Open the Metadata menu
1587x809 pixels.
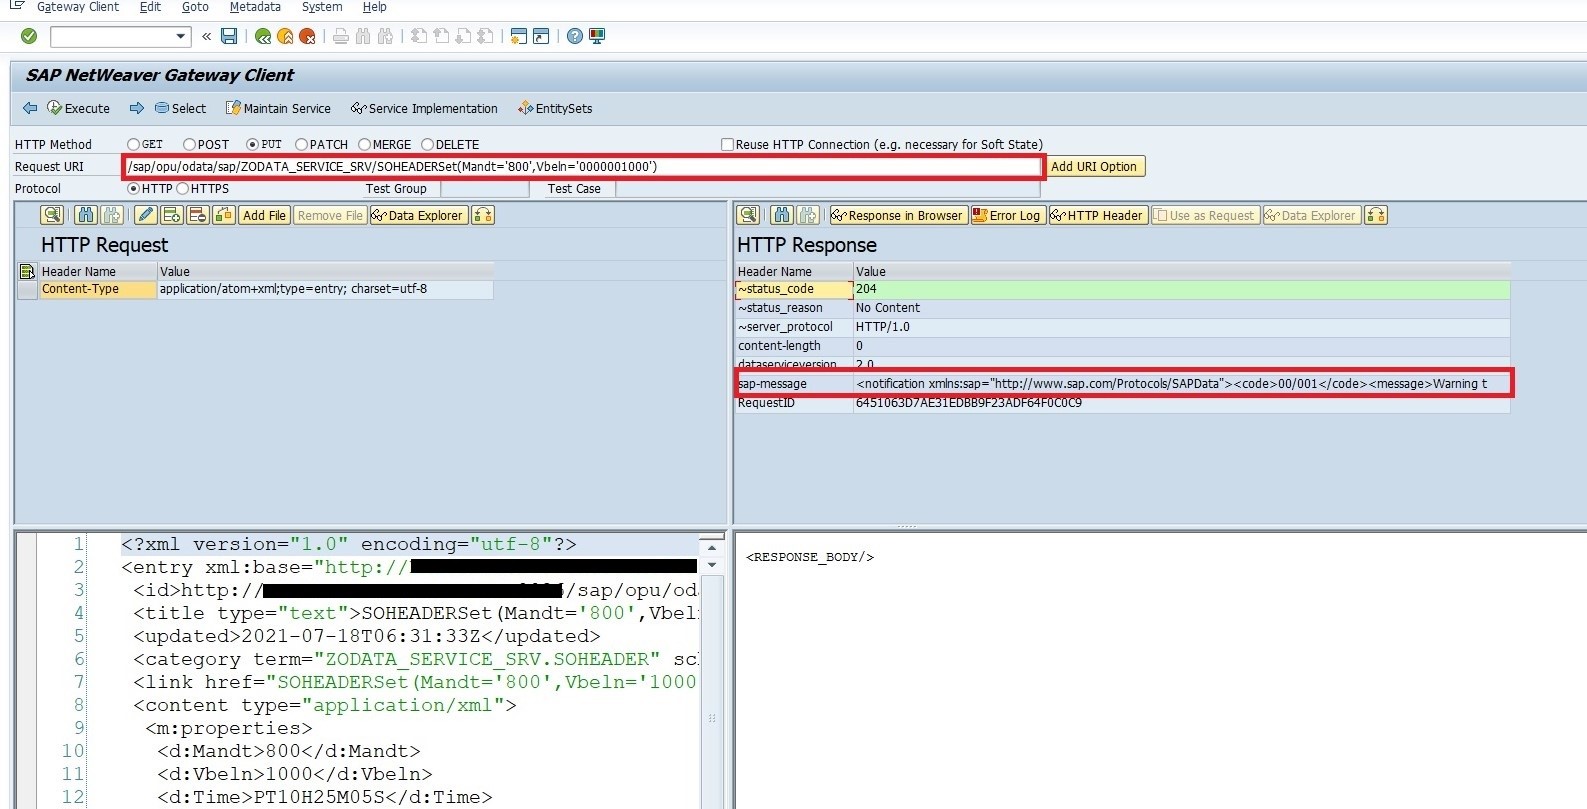[x=255, y=7]
